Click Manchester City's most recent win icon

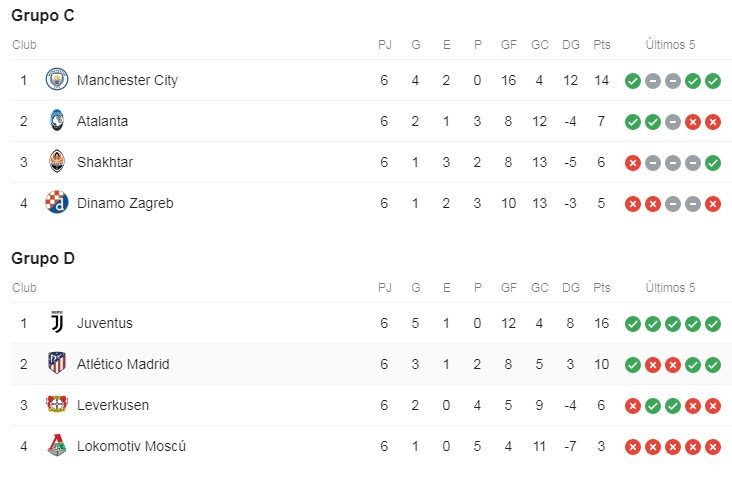pyautogui.click(x=713, y=80)
